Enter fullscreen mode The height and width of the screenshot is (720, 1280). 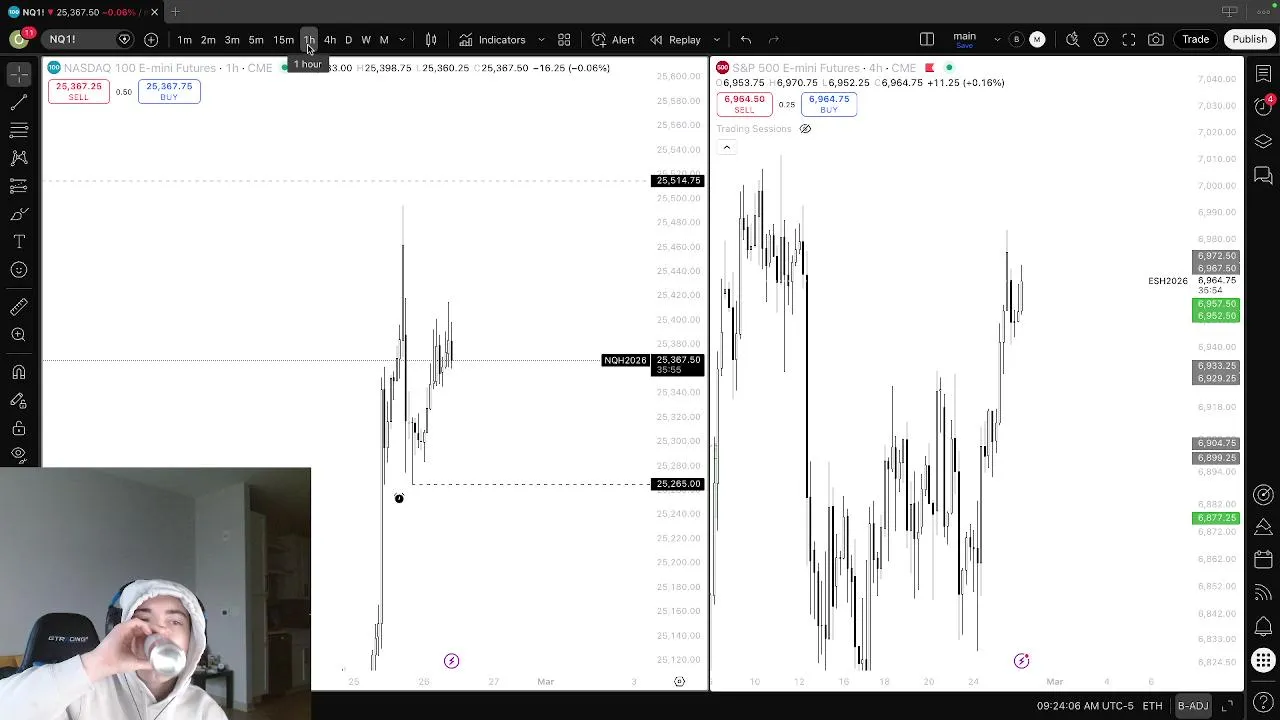coord(1129,40)
